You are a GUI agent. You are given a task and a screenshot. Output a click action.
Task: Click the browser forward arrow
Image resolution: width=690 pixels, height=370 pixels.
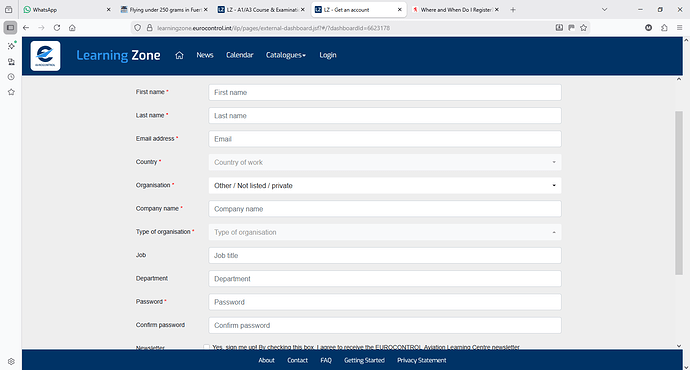pyautogui.click(x=41, y=28)
